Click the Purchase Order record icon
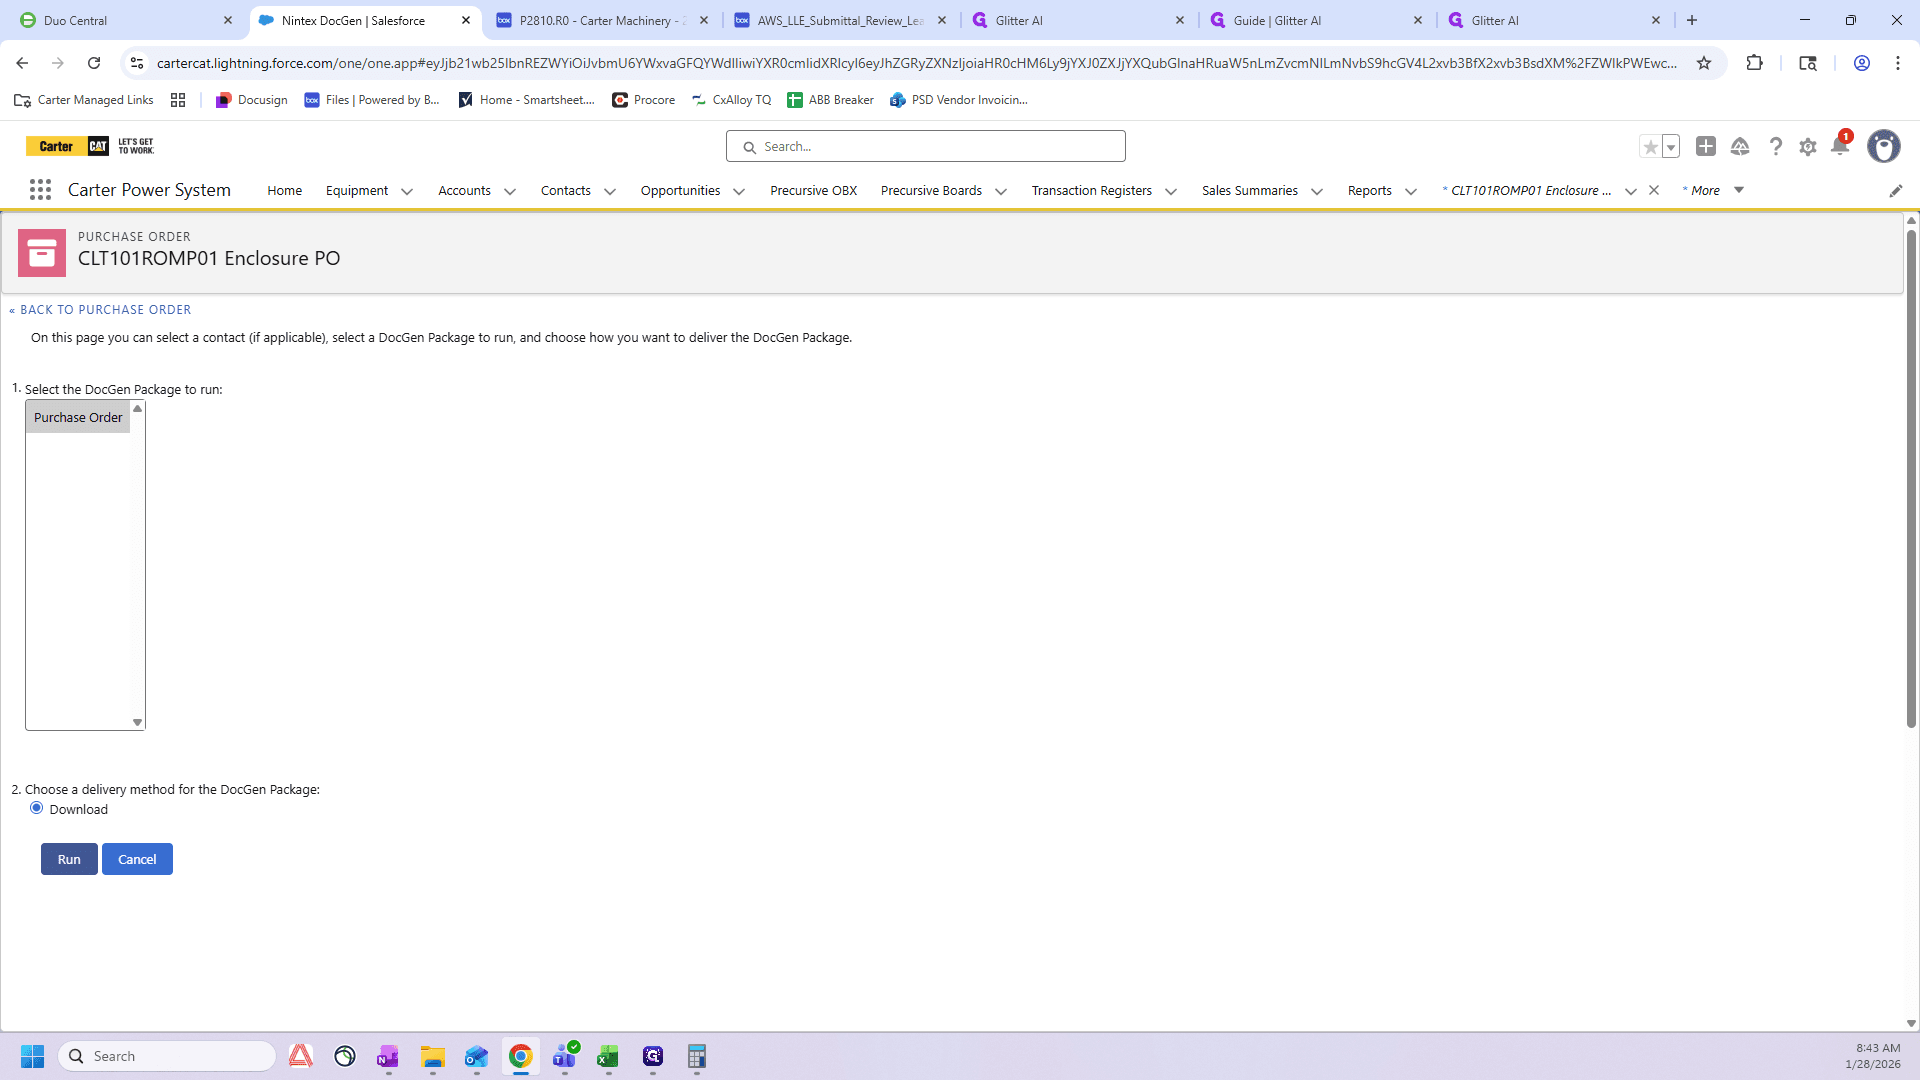1920x1080 pixels. (x=42, y=253)
